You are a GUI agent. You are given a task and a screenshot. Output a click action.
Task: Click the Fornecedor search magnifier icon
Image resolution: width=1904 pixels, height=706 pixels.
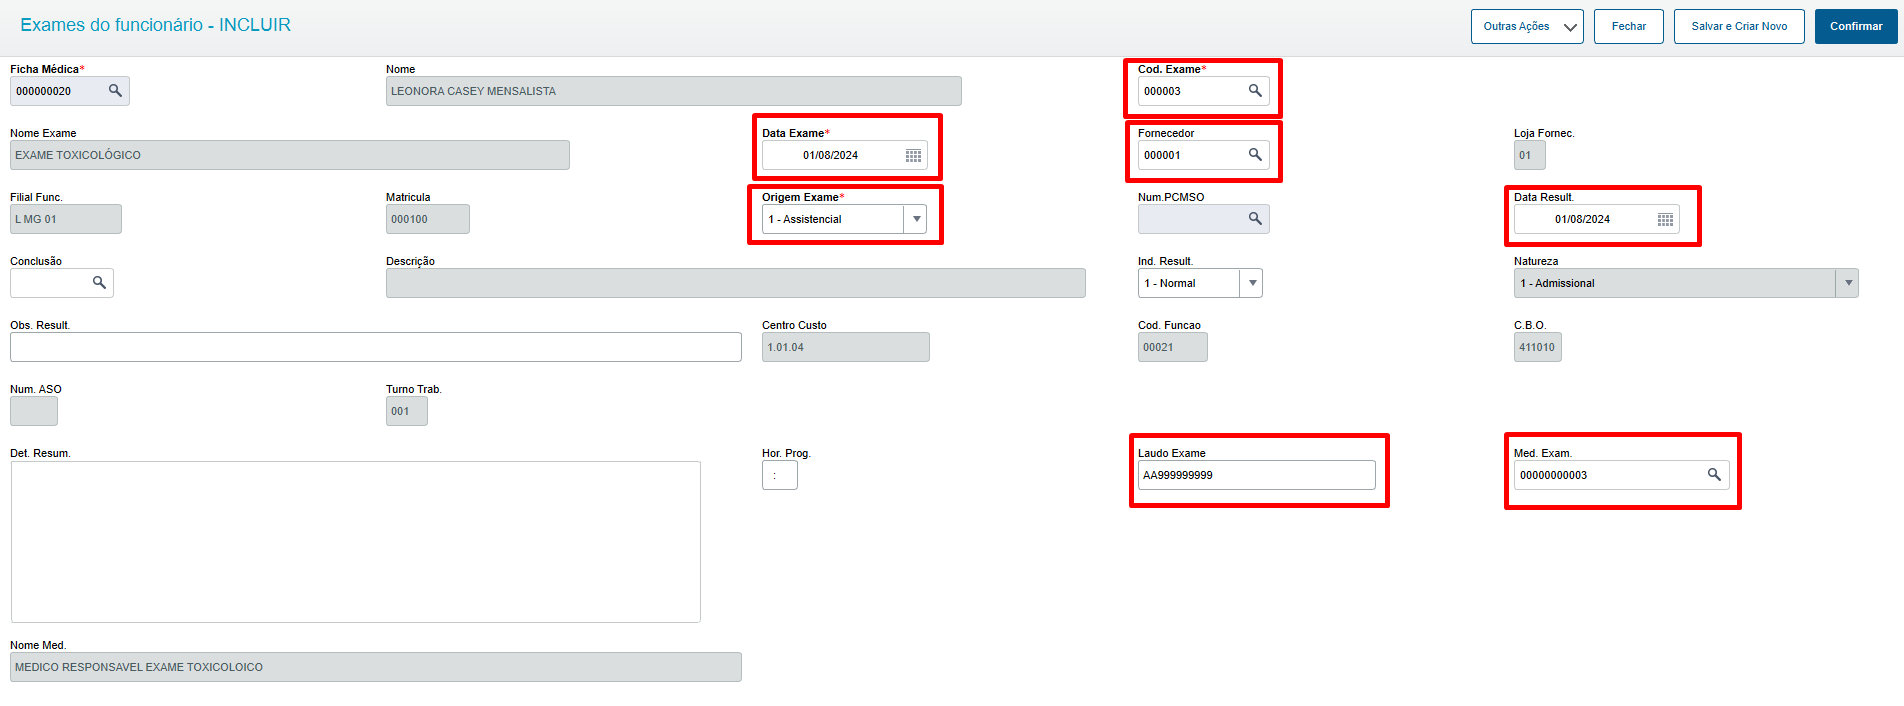pyautogui.click(x=1255, y=155)
